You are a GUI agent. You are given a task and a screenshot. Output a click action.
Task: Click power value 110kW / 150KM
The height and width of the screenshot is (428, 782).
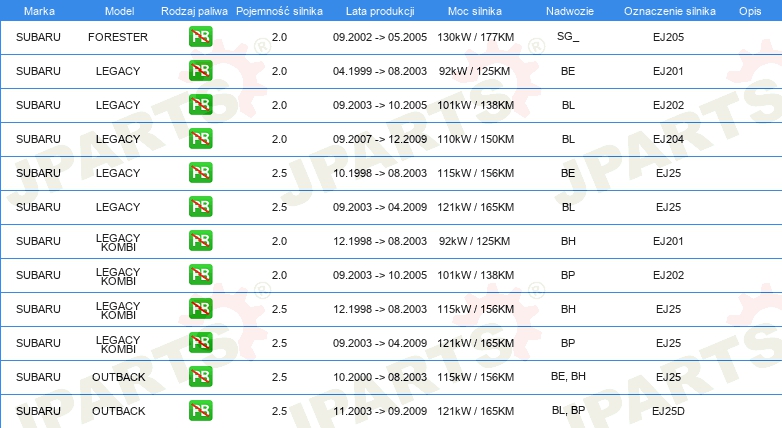point(475,139)
